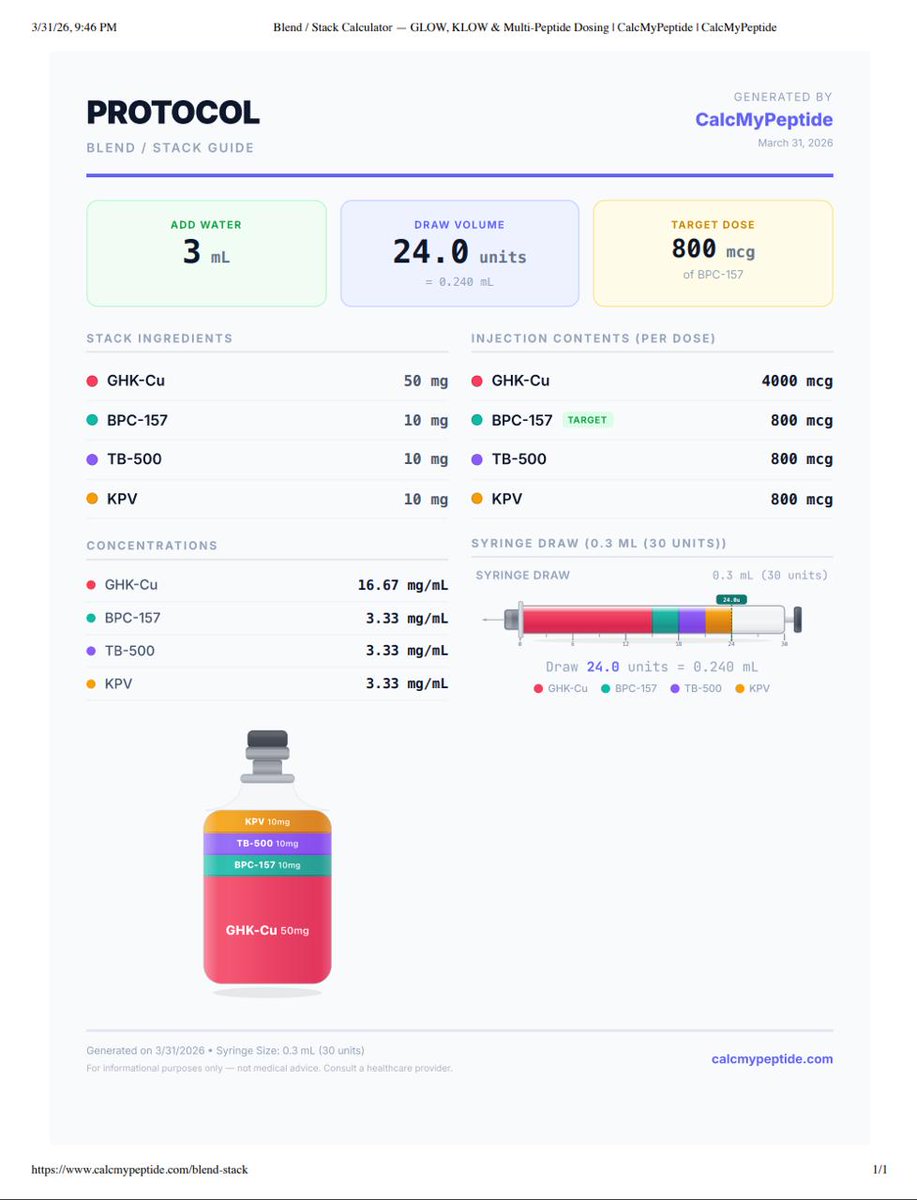The image size is (917, 1200).
Task: Click the purple TB-500 dot in Stack Ingredients
Action: pos(92,460)
